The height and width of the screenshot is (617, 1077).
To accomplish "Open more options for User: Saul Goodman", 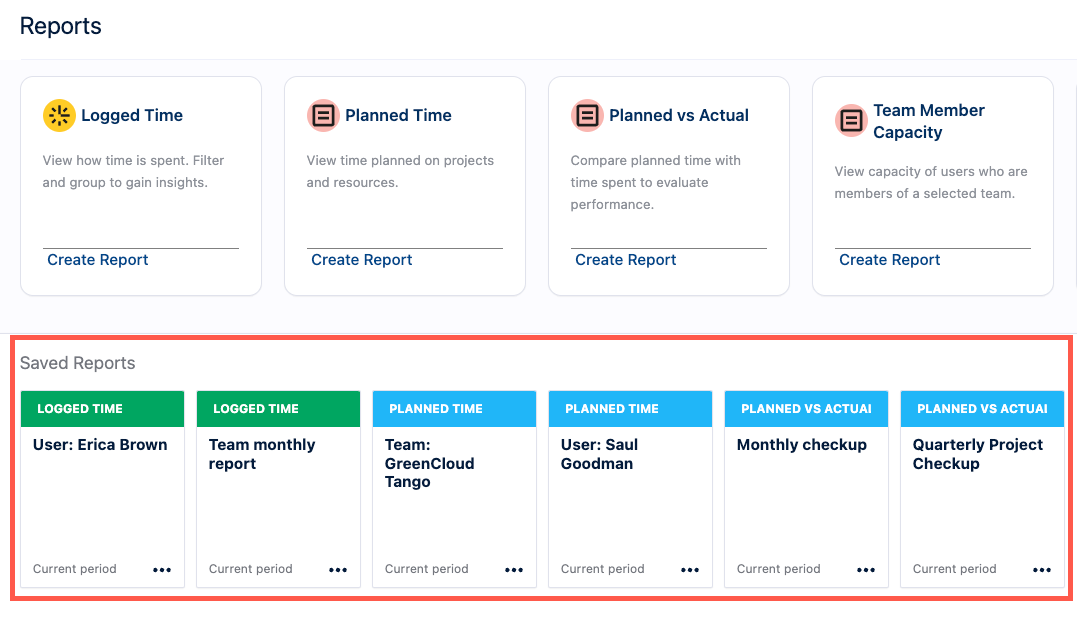I will (690, 570).
